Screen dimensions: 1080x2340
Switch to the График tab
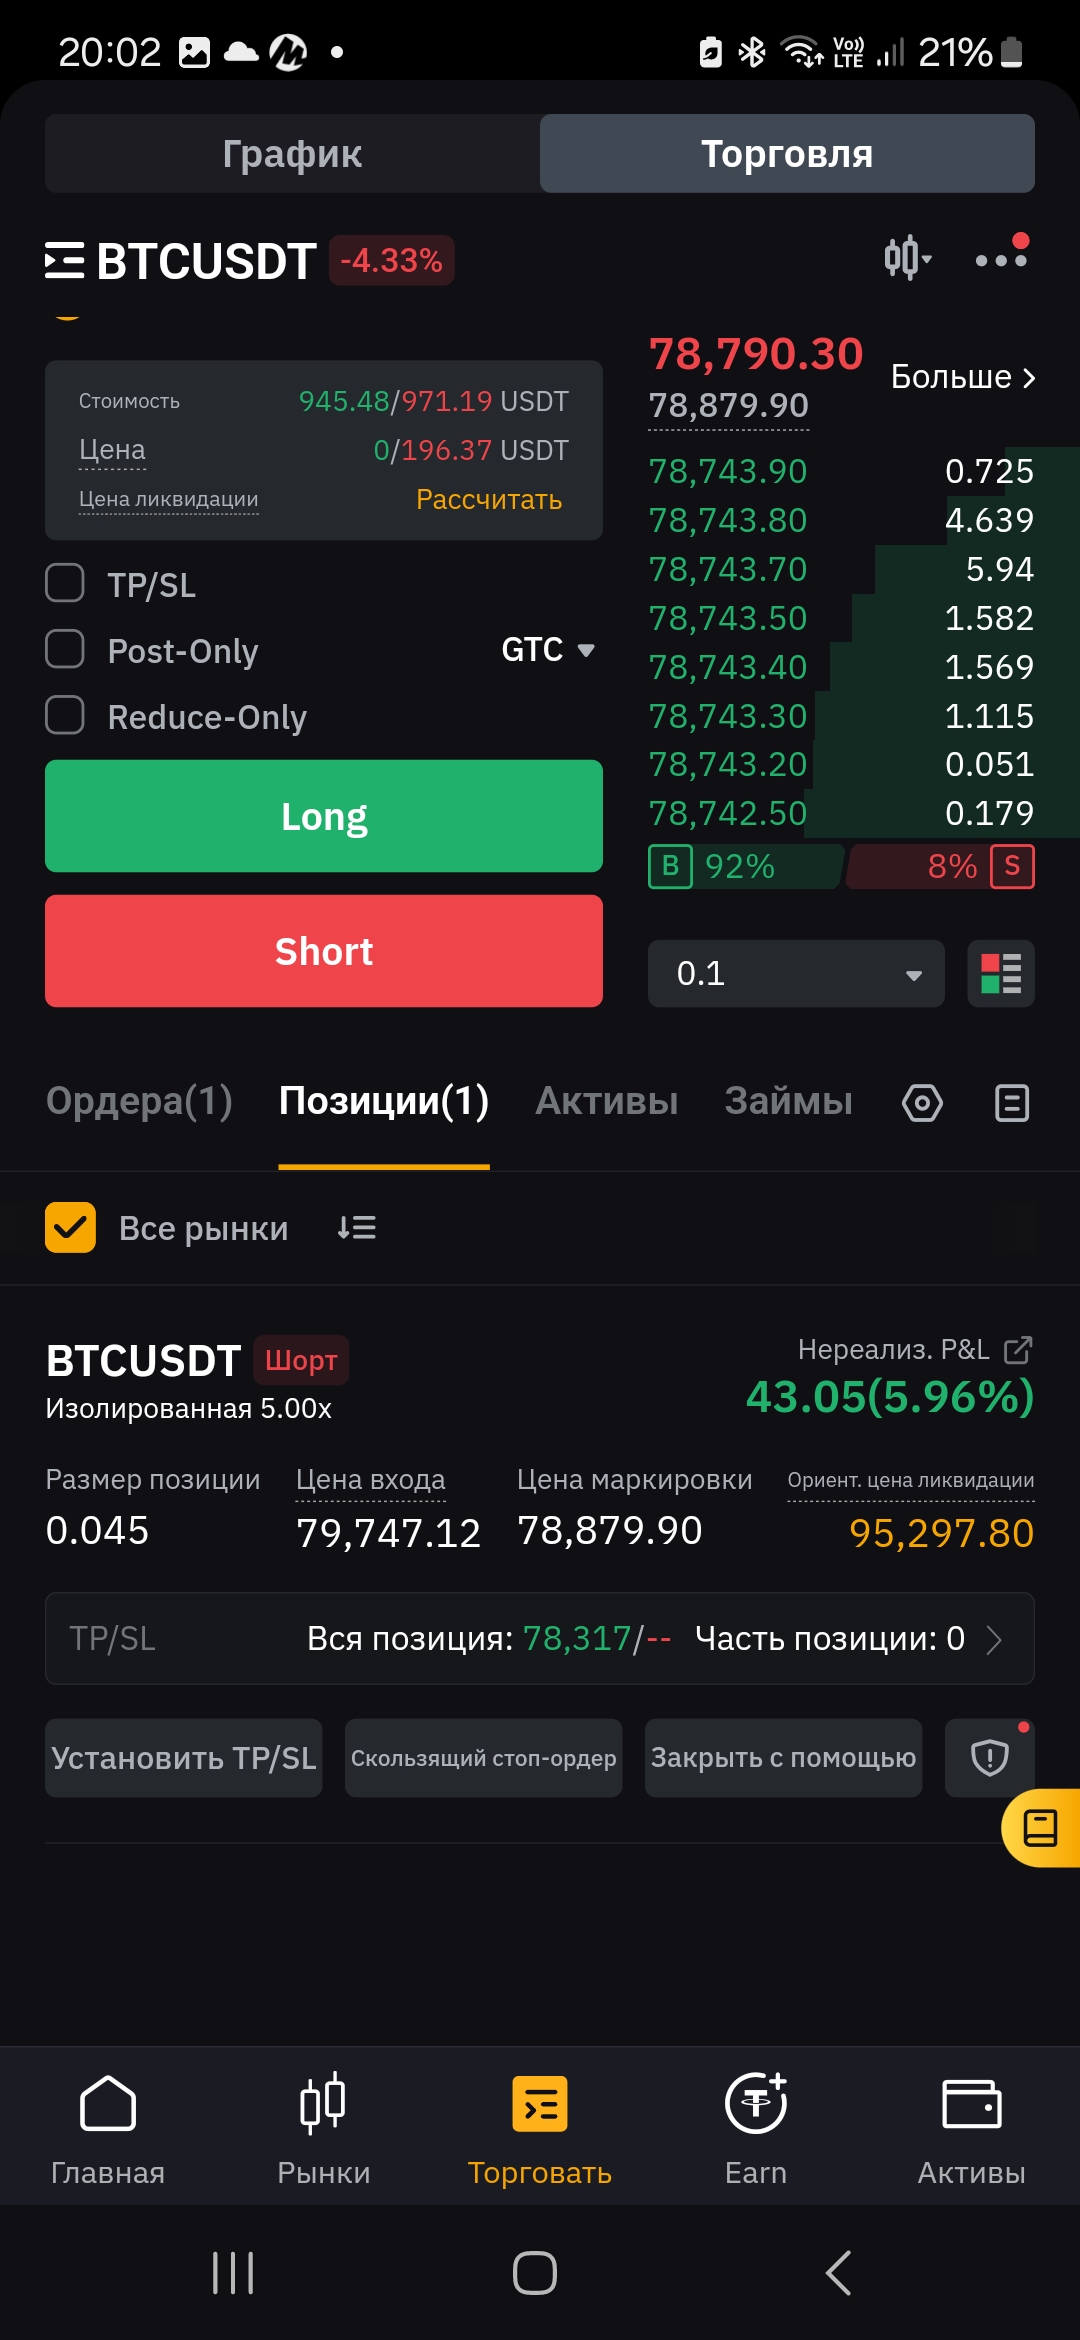pos(292,153)
